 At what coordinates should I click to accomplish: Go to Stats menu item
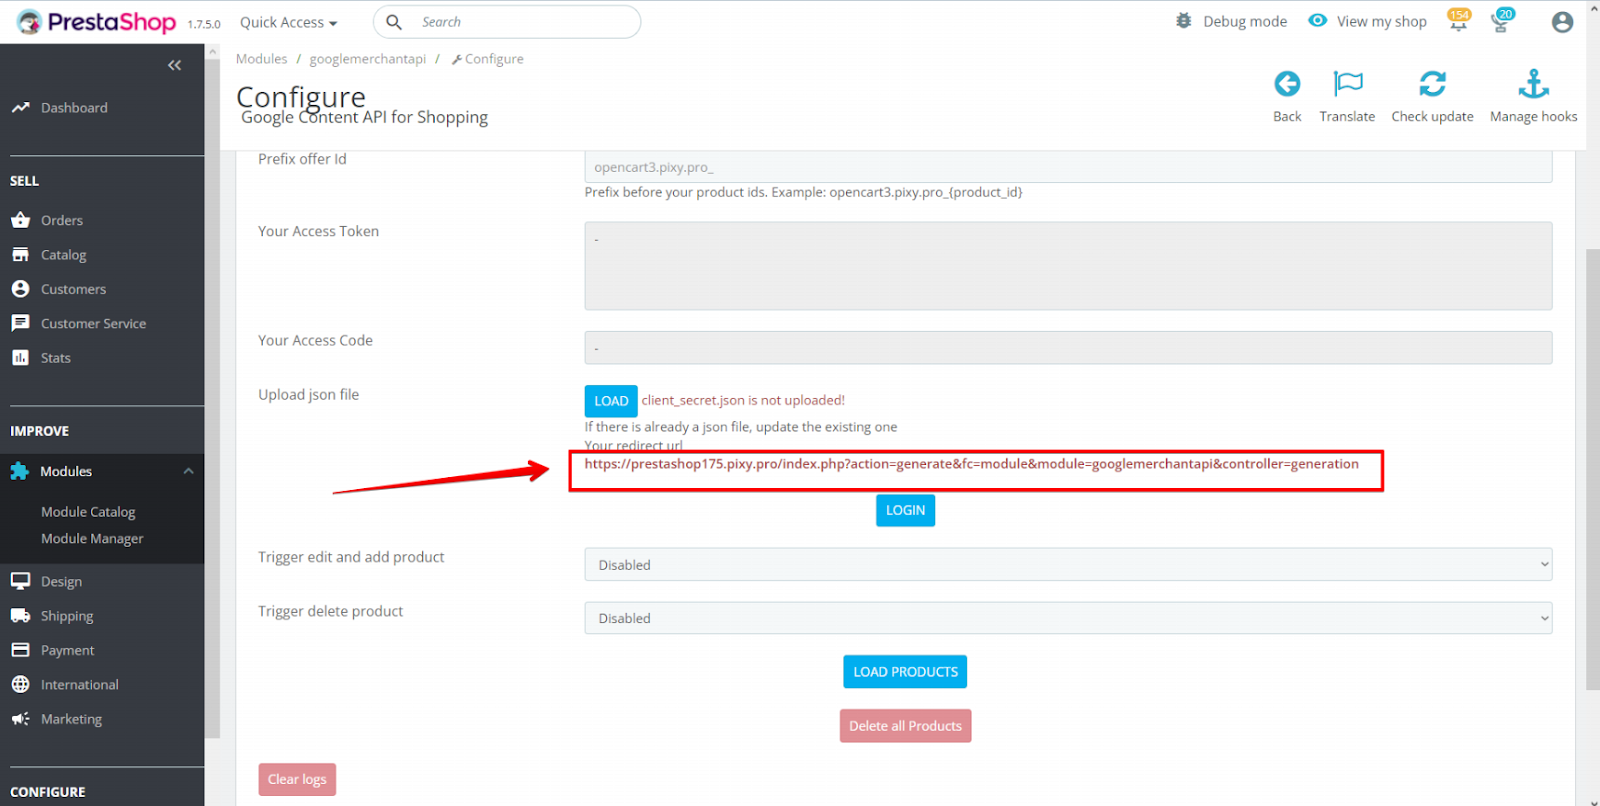pos(56,358)
